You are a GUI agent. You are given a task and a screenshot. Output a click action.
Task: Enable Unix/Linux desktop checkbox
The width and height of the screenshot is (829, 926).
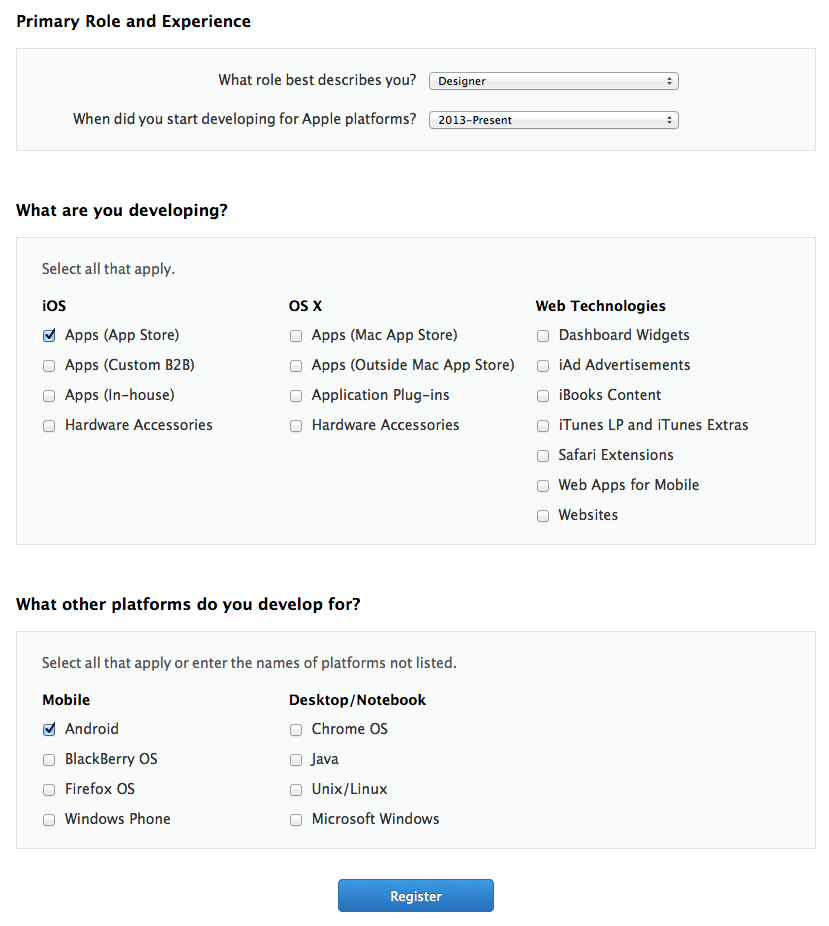point(296,790)
